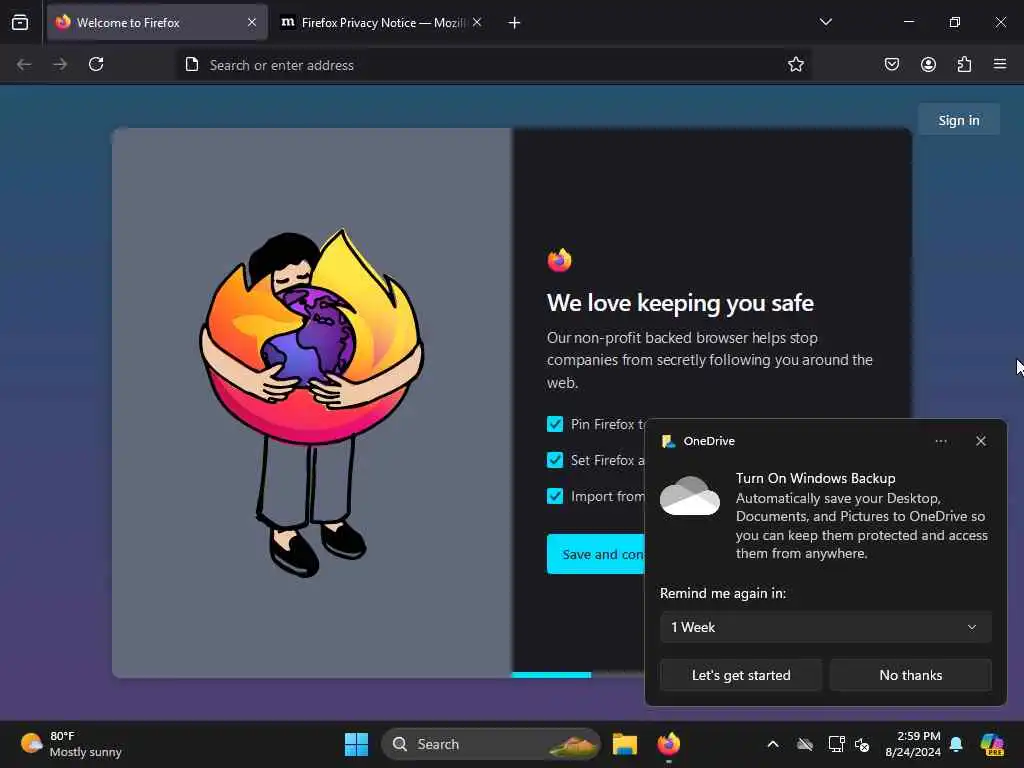1024x768 pixels.
Task: Click We love keeping you safe heading
Action: tap(680, 303)
